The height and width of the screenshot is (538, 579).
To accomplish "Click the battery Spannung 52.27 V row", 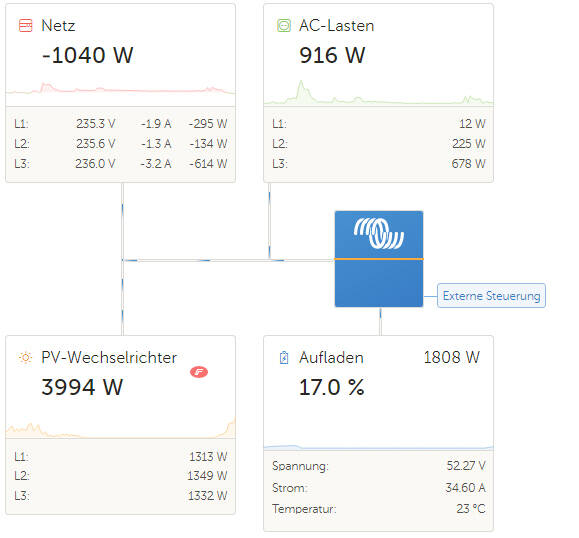I will (378, 466).
